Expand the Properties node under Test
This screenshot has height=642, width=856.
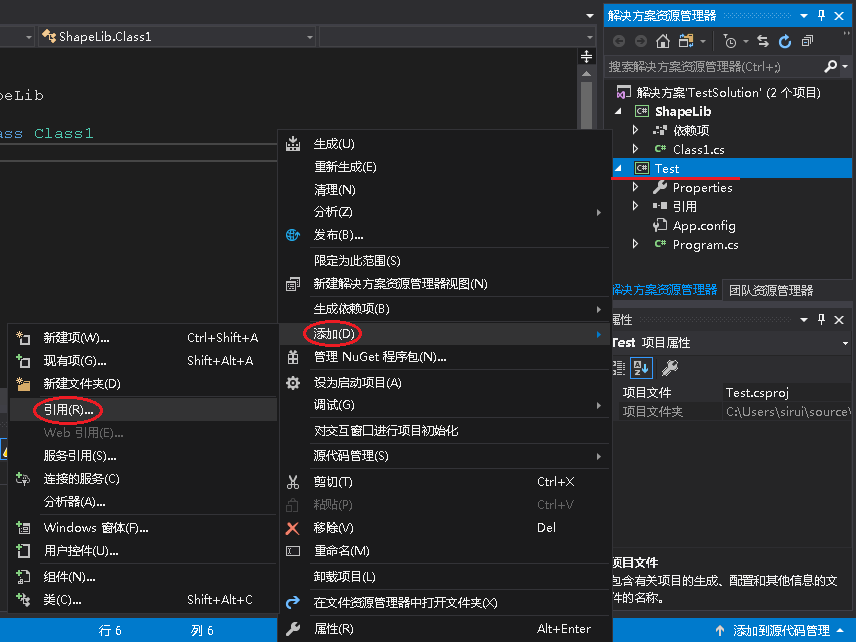point(635,187)
